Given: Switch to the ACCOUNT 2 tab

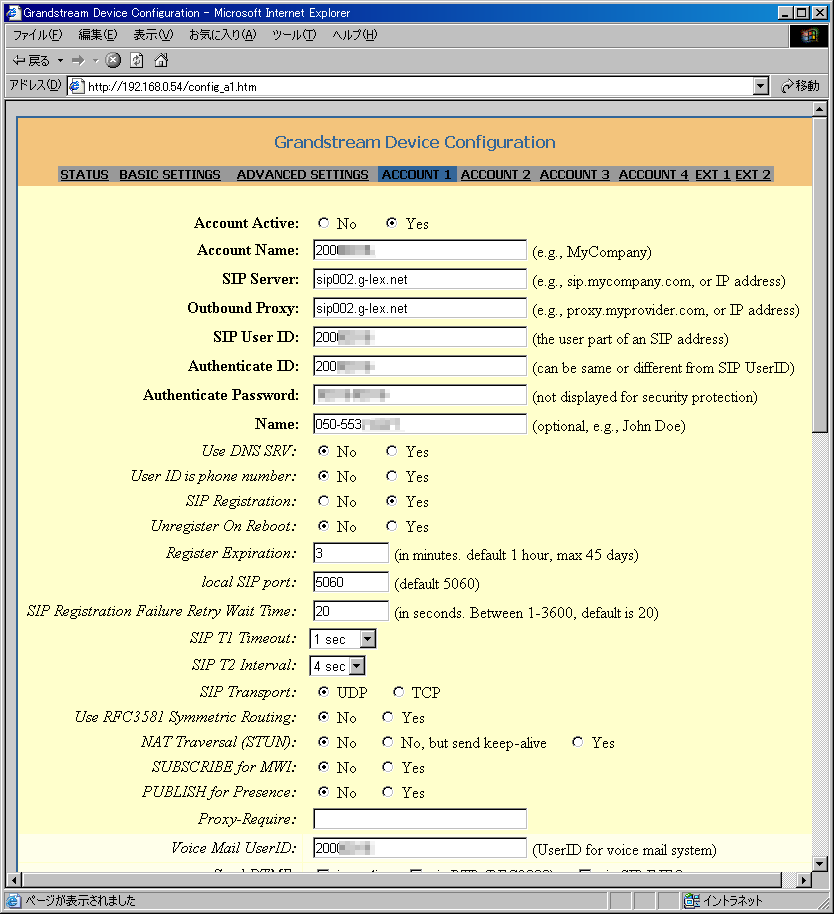Looking at the screenshot, I should [x=495, y=174].
